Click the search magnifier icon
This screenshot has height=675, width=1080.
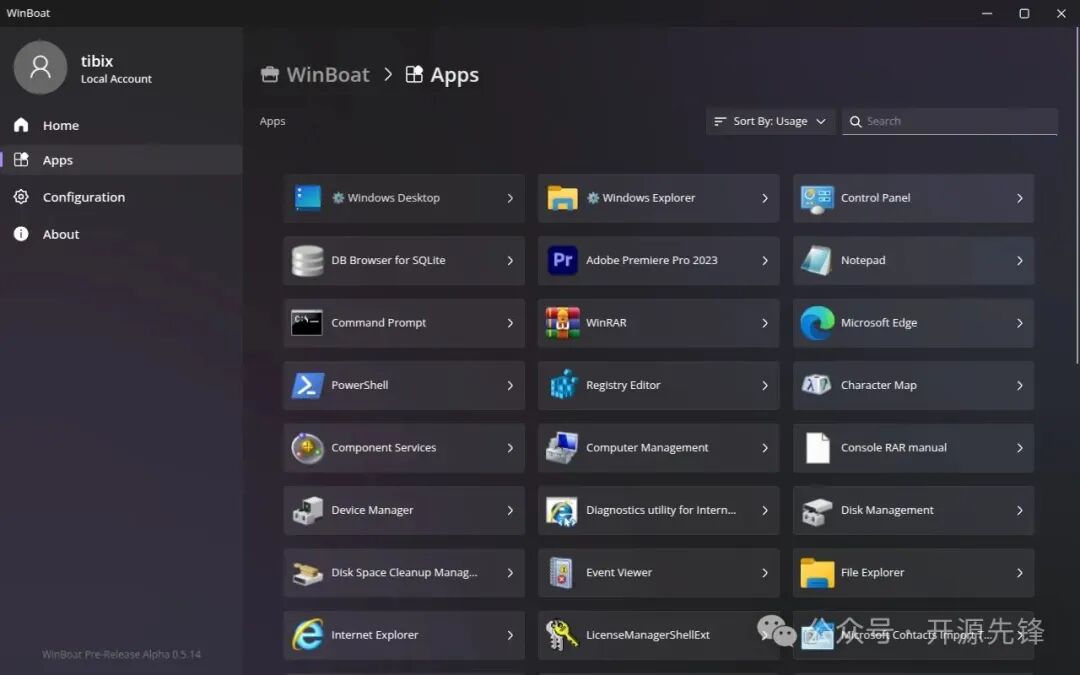(855, 122)
